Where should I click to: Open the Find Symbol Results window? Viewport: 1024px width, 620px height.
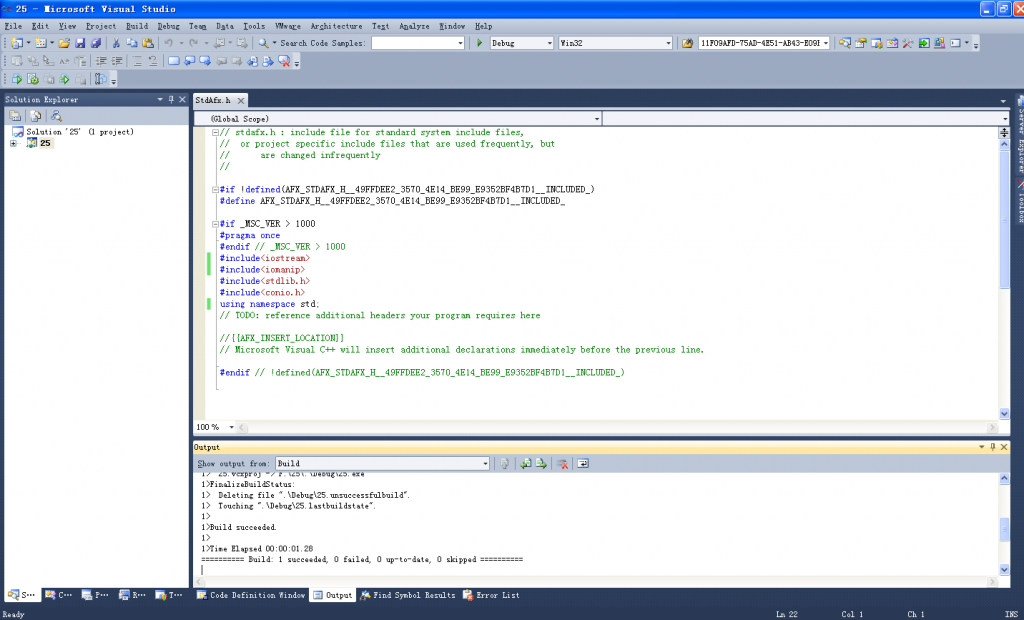click(410, 595)
